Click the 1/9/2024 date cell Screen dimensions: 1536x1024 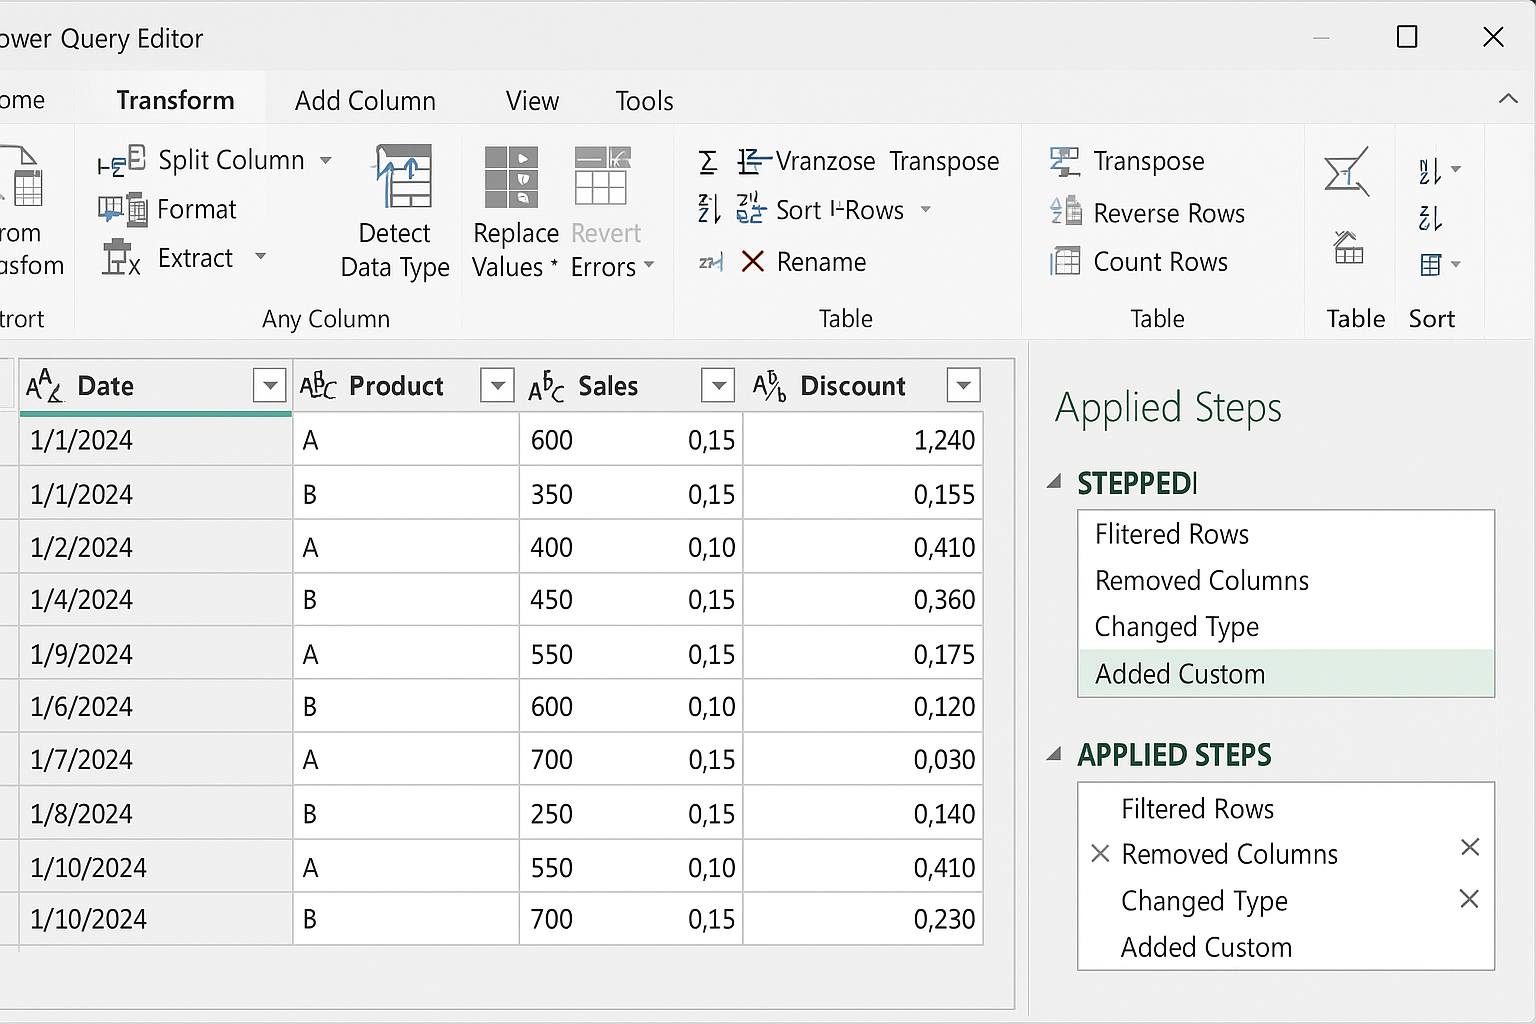(156, 654)
